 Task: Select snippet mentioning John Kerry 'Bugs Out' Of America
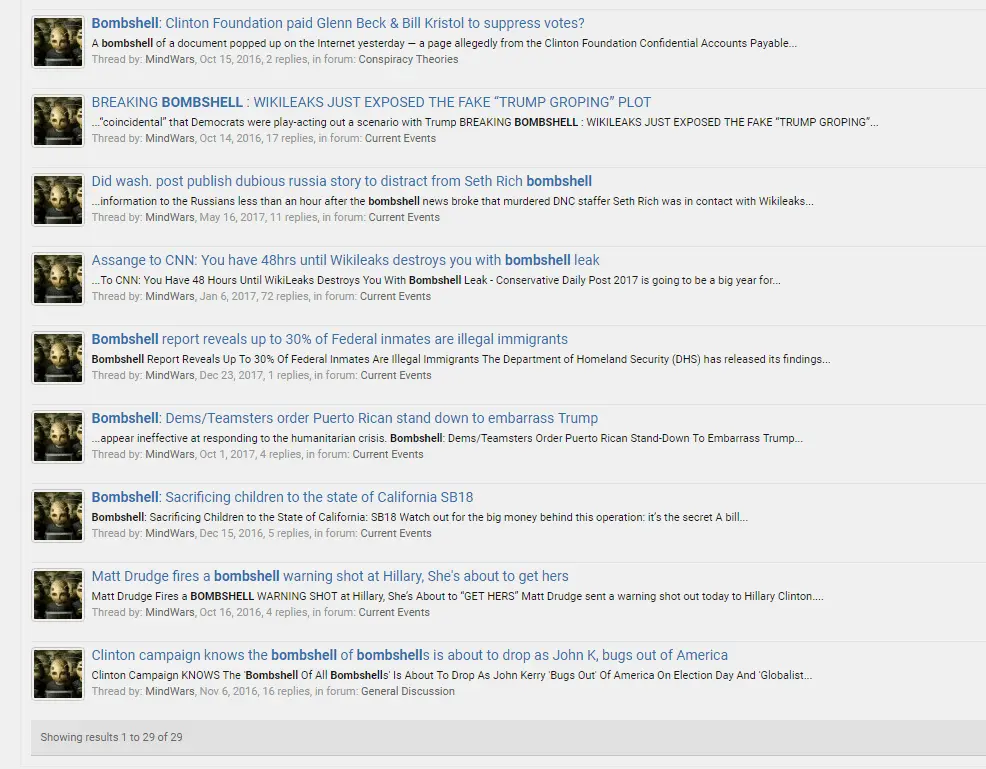tap(451, 675)
